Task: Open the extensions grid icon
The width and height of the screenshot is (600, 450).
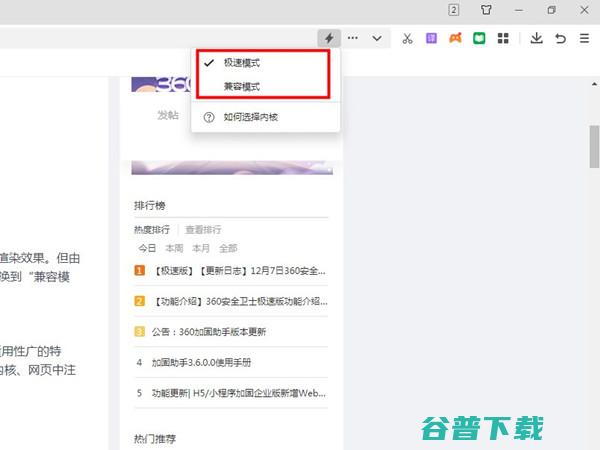Action: (x=503, y=38)
